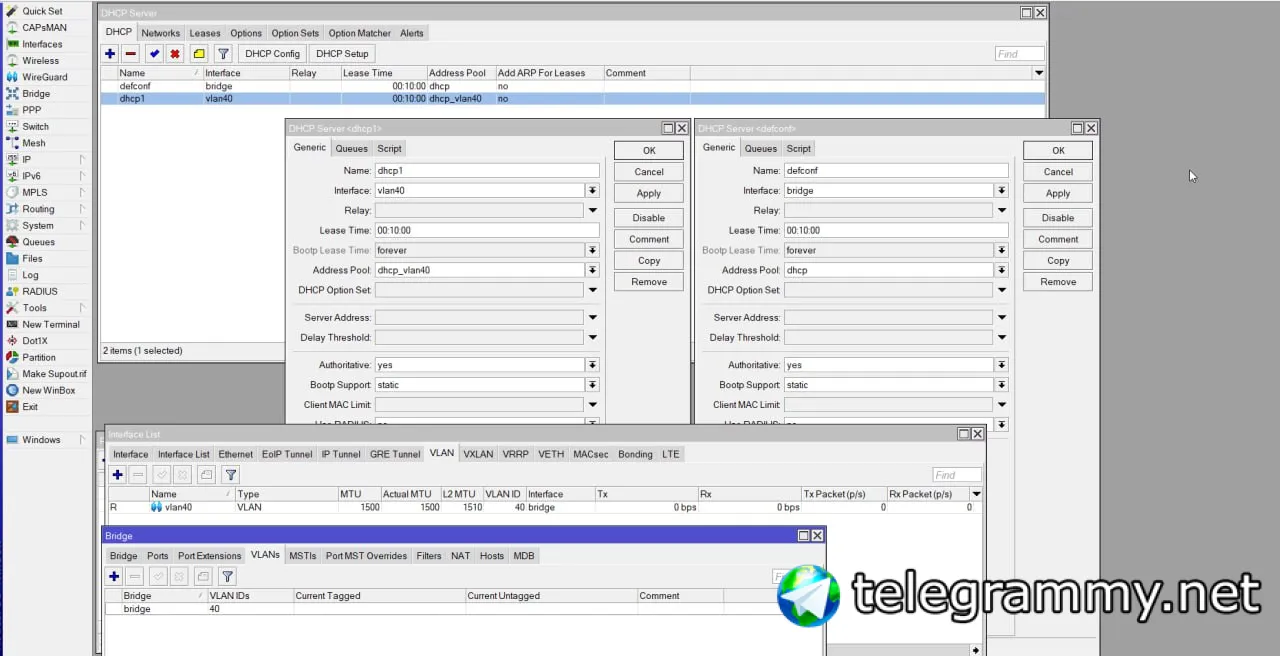Open Bootp Support dropdown in defconf dialog
Viewport: 1280px width, 656px height.
tap(1001, 386)
